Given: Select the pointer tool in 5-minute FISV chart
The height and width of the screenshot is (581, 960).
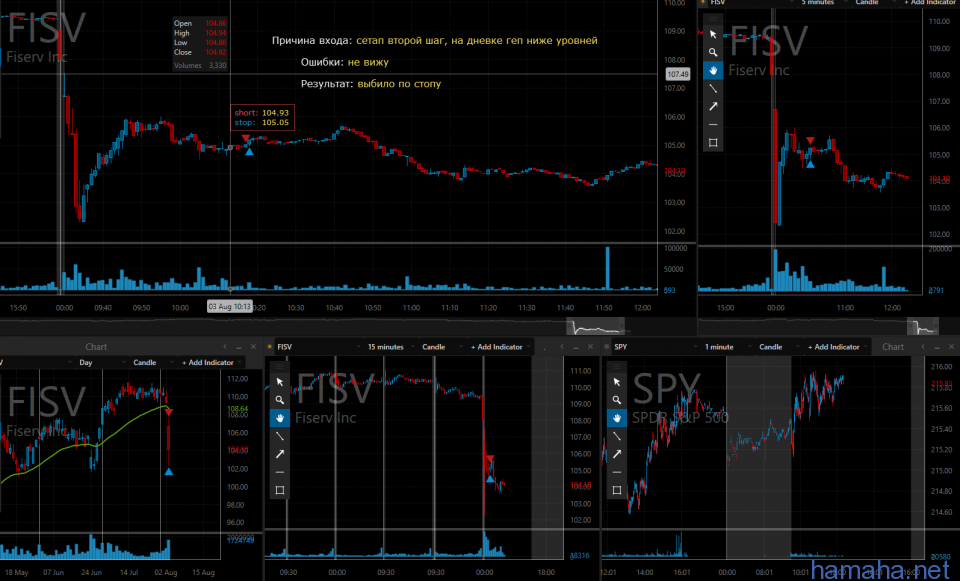Looking at the screenshot, I should [x=713, y=34].
